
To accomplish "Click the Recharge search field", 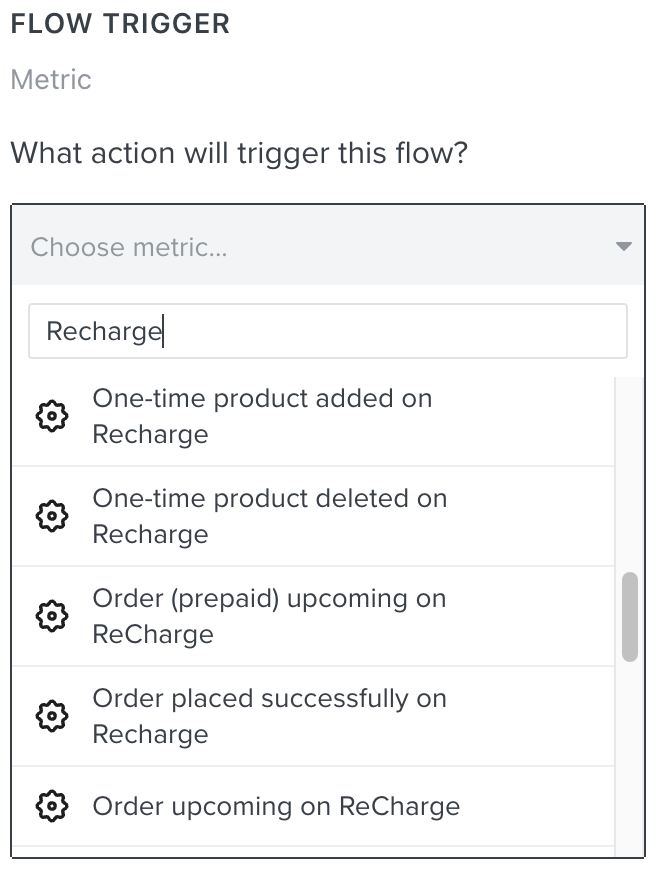I will pos(328,331).
